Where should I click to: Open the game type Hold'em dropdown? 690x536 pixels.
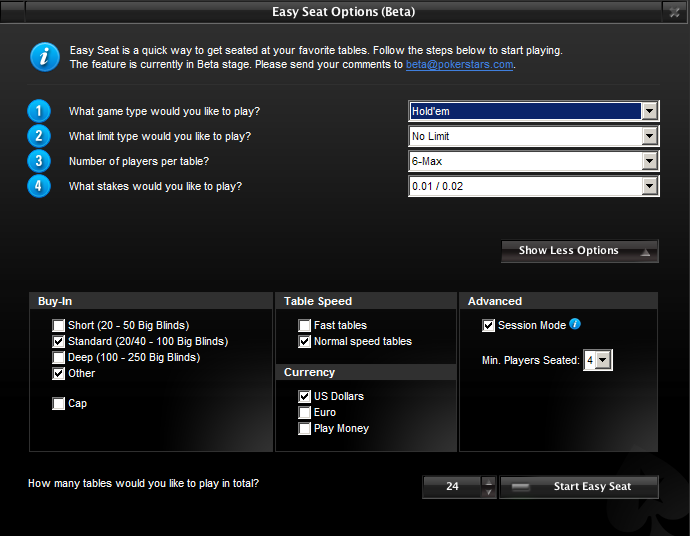click(x=649, y=111)
